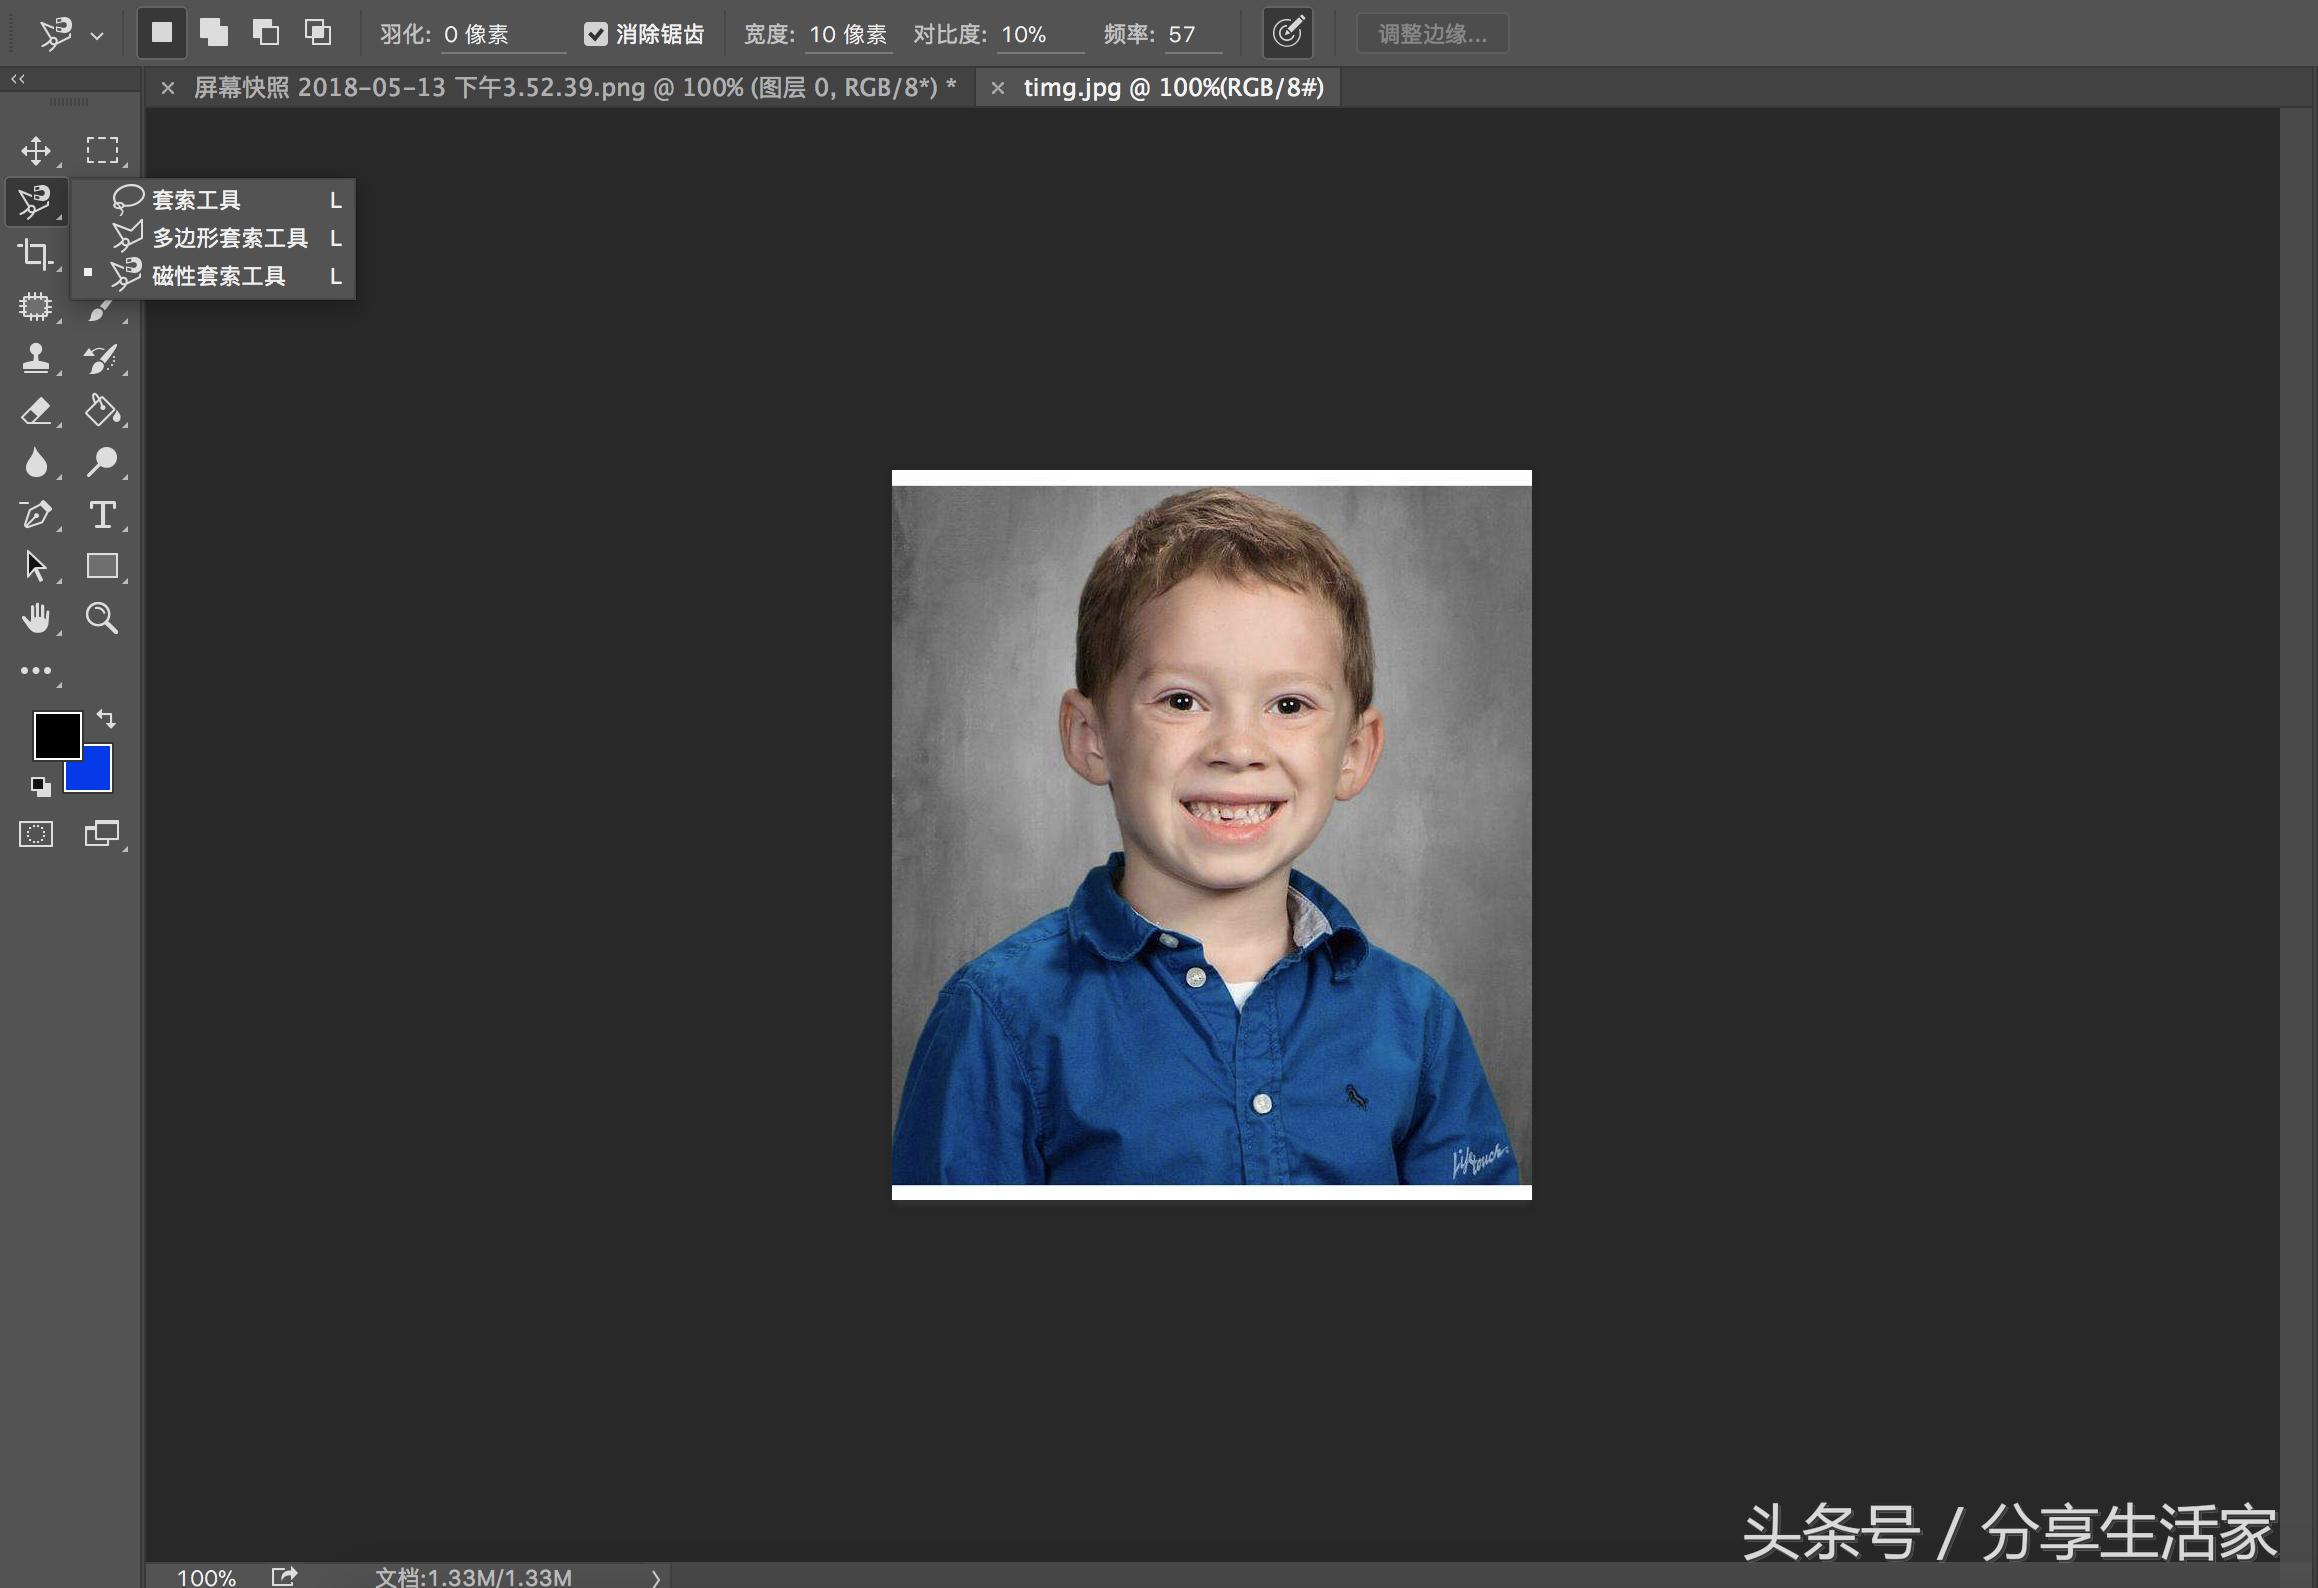Enter Quick Mask mode

36,833
